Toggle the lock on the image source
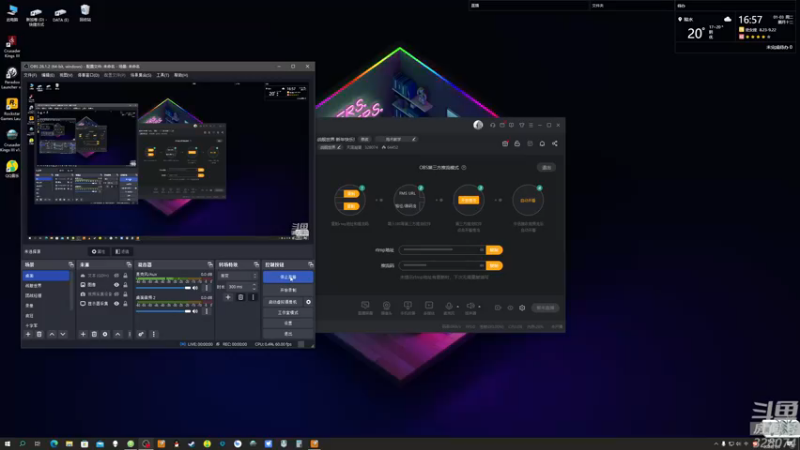Screen dimensions: 800x450 (125, 285)
